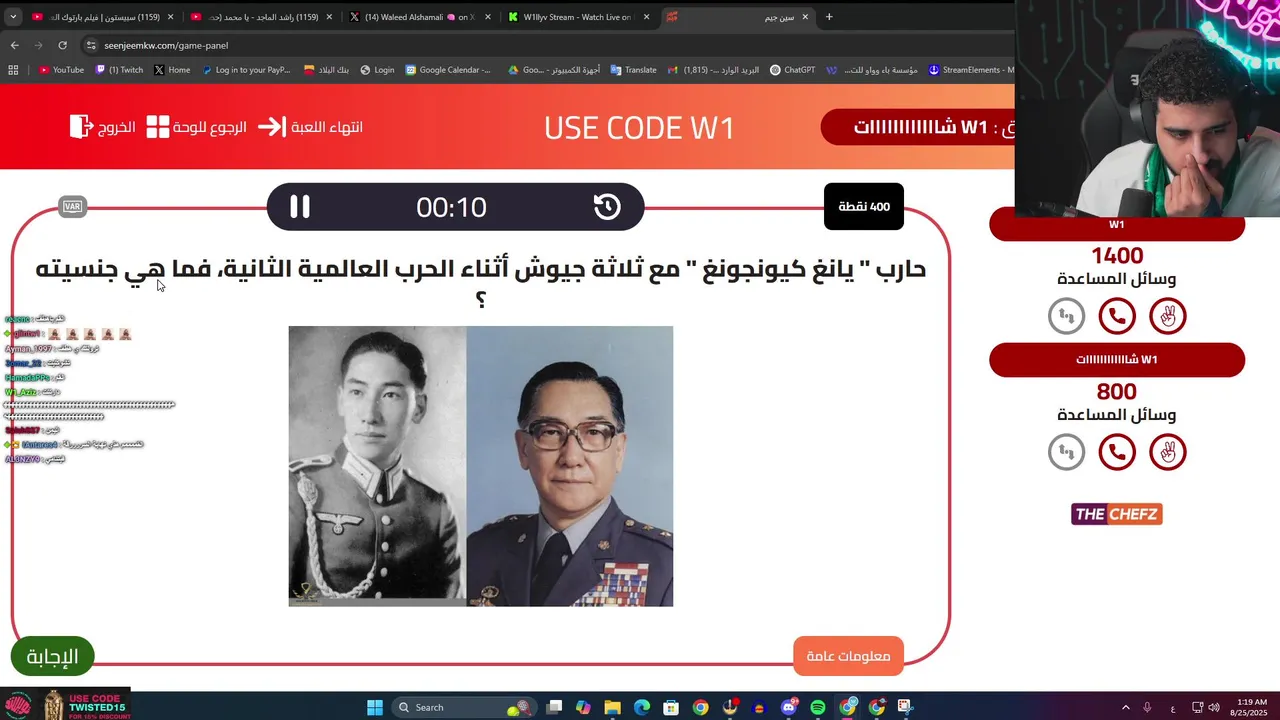Open the clock showing 1:19 AM
Image resolution: width=1280 pixels, height=720 pixels.
[x=1251, y=707]
